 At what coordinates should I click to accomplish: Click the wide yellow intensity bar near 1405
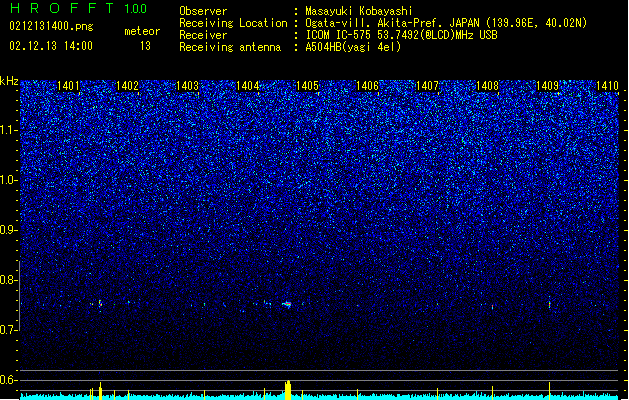click(x=288, y=390)
